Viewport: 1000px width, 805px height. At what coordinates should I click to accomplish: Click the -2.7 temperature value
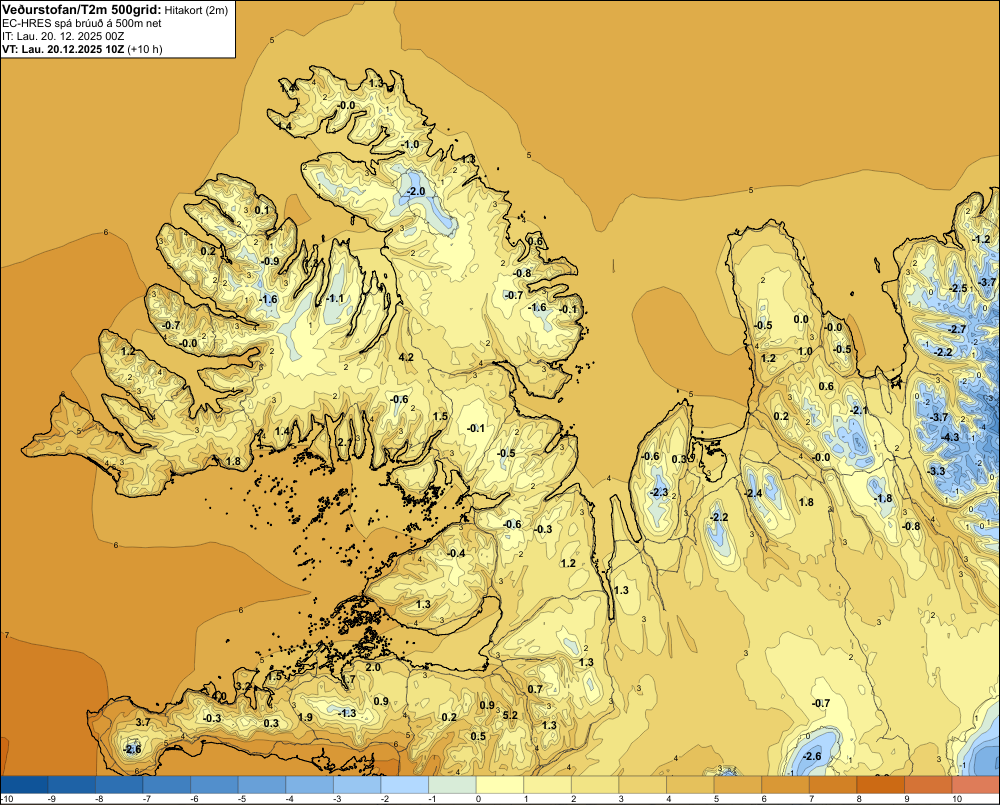[957, 329]
